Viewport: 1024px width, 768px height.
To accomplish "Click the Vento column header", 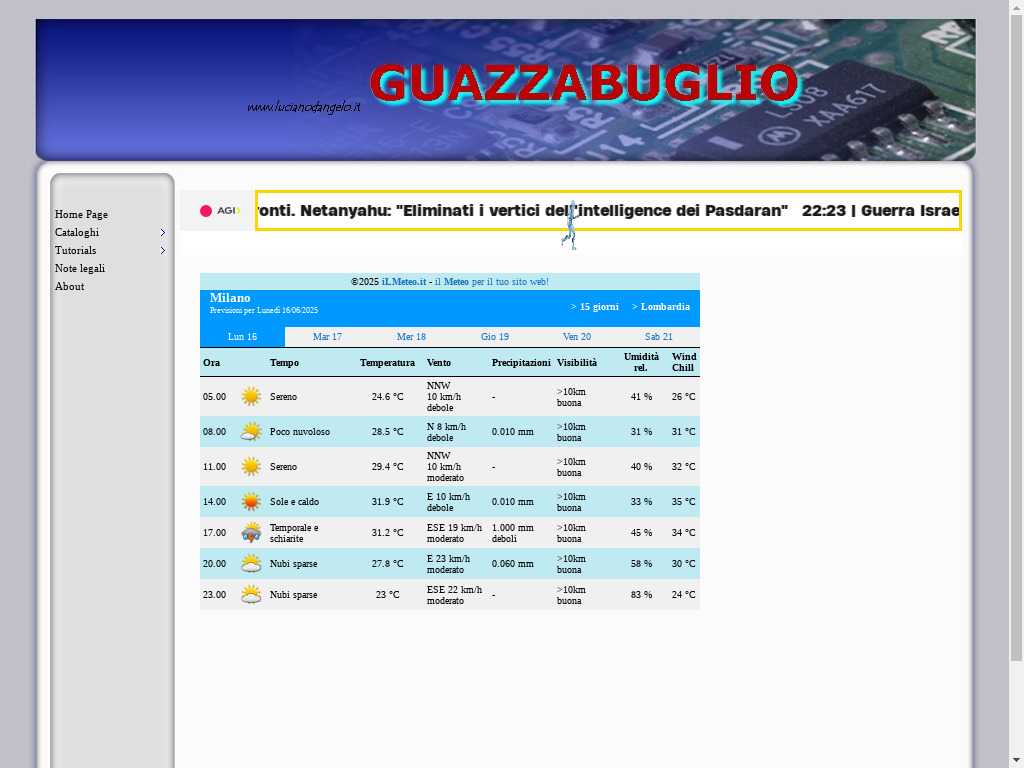I will coord(439,363).
